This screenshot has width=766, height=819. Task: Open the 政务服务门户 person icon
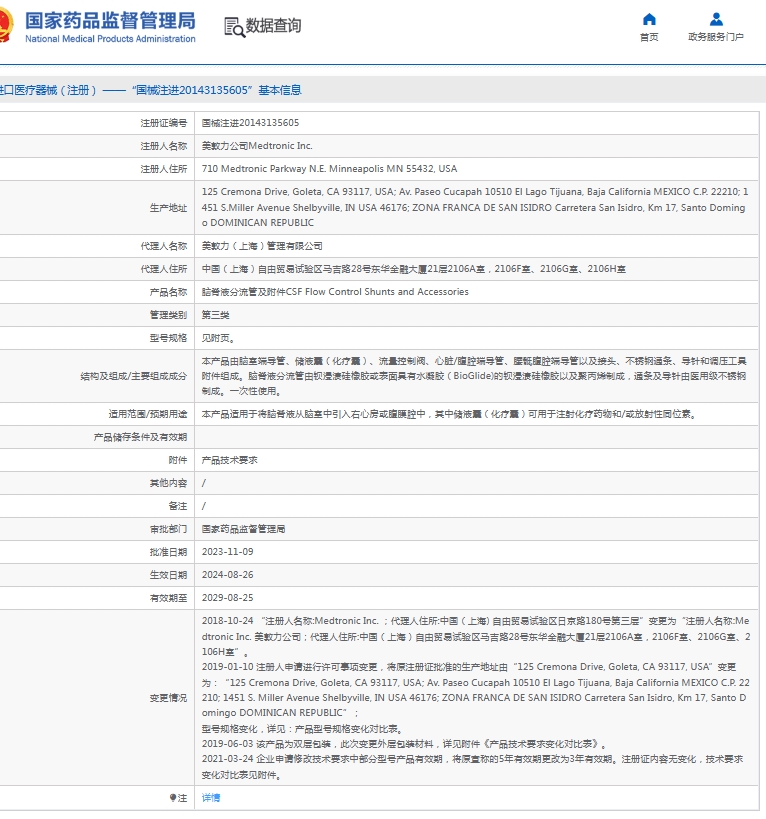click(x=716, y=19)
